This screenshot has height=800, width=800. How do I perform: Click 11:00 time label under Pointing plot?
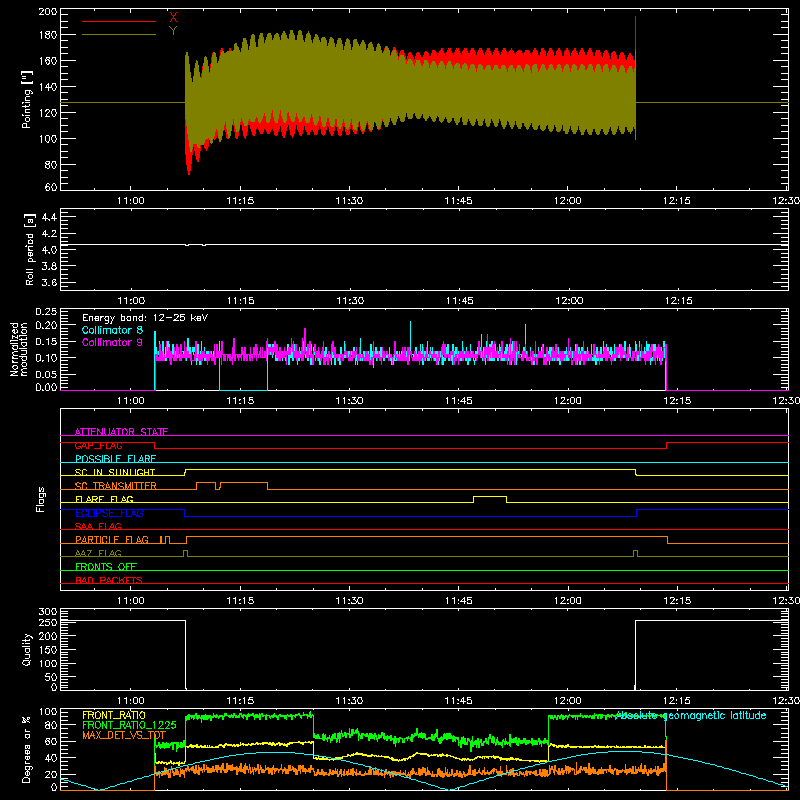point(131,201)
